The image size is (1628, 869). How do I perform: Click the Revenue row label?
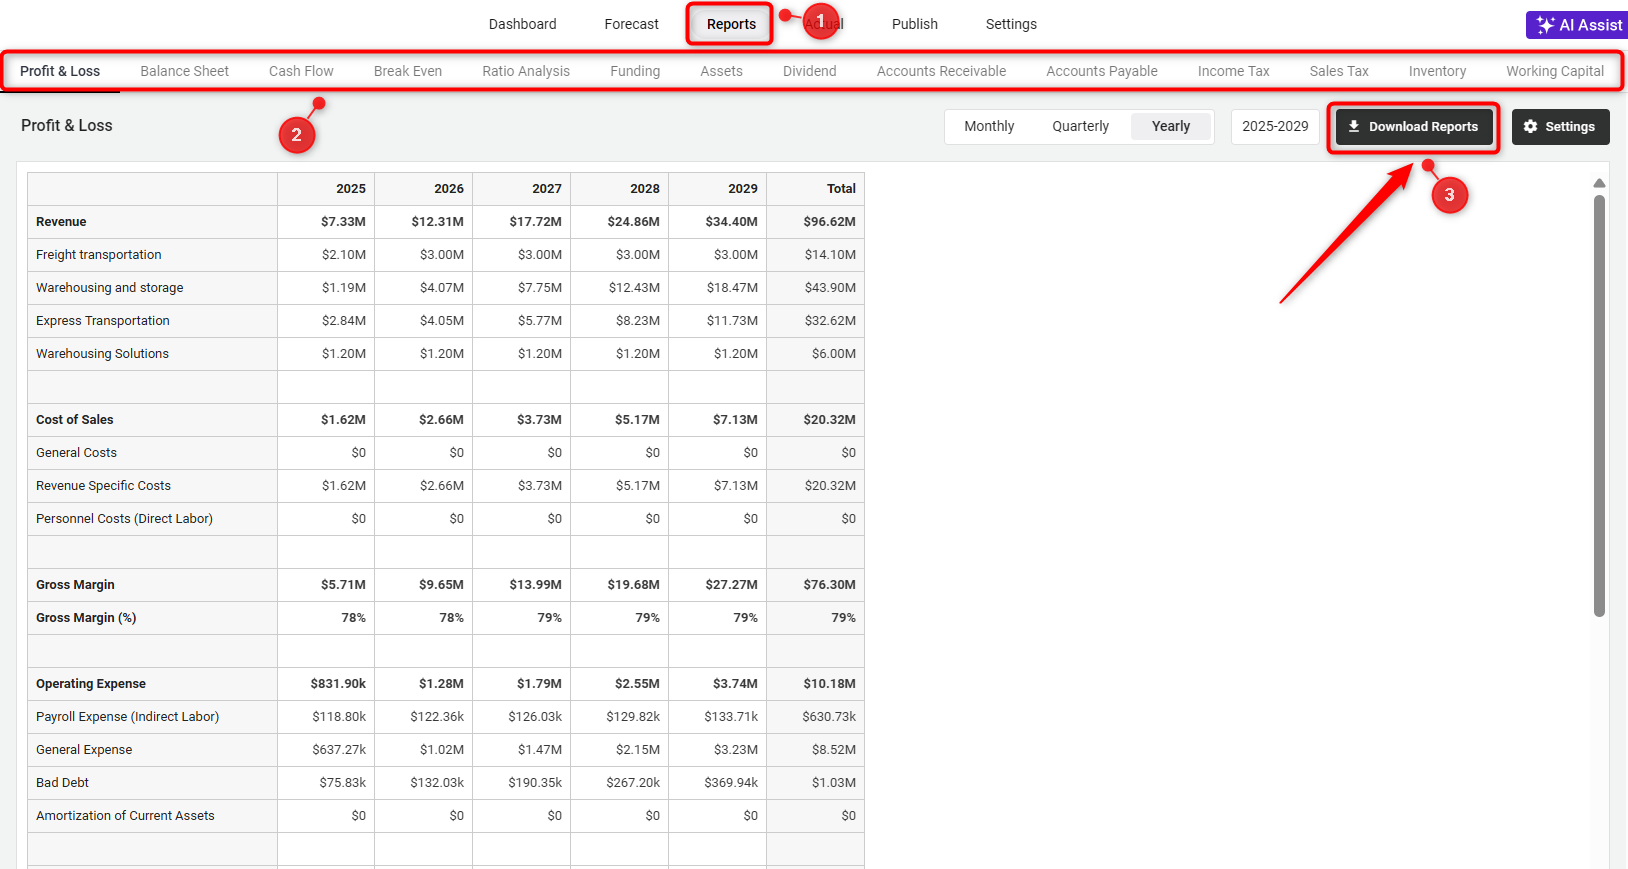(x=61, y=222)
